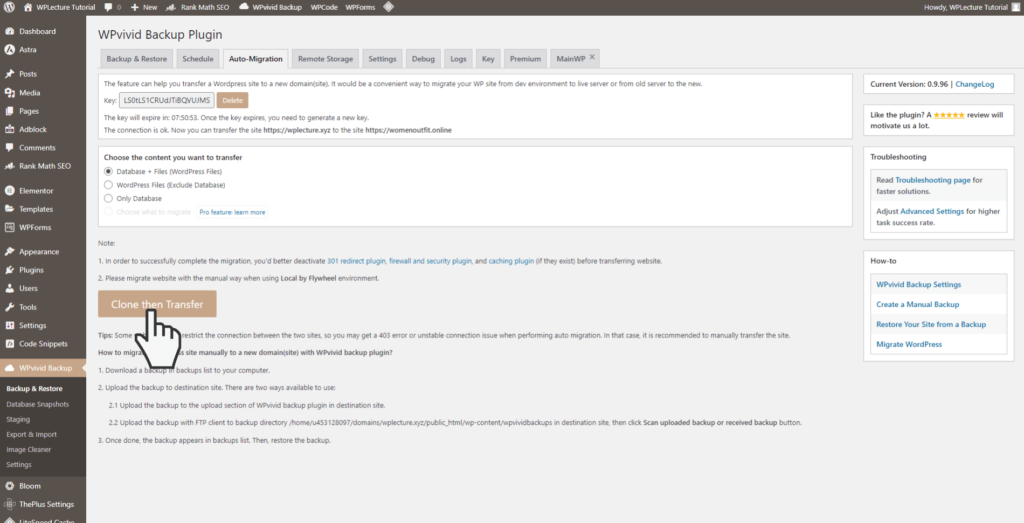1024x523 pixels.
Task: Open the Premium tab
Action: [525, 59]
